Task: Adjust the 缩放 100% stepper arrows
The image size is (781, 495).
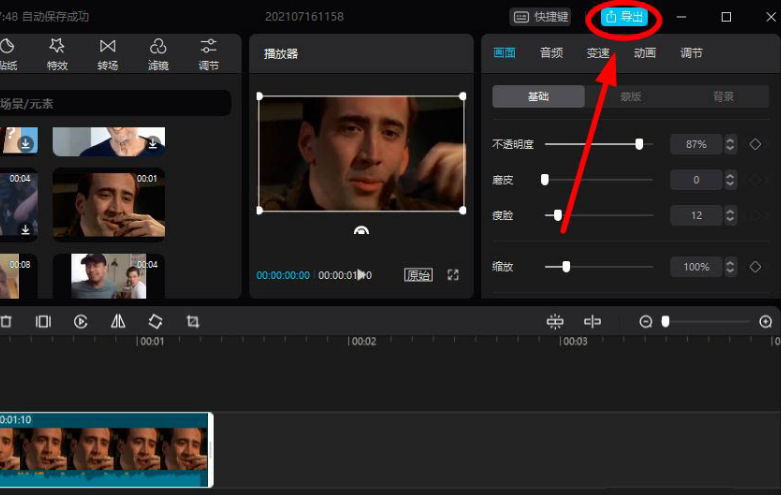Action: coord(730,267)
